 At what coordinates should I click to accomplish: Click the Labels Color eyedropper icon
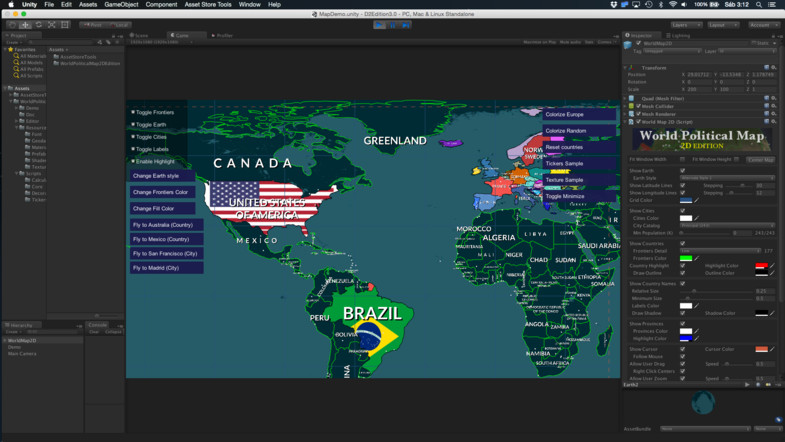pos(696,306)
